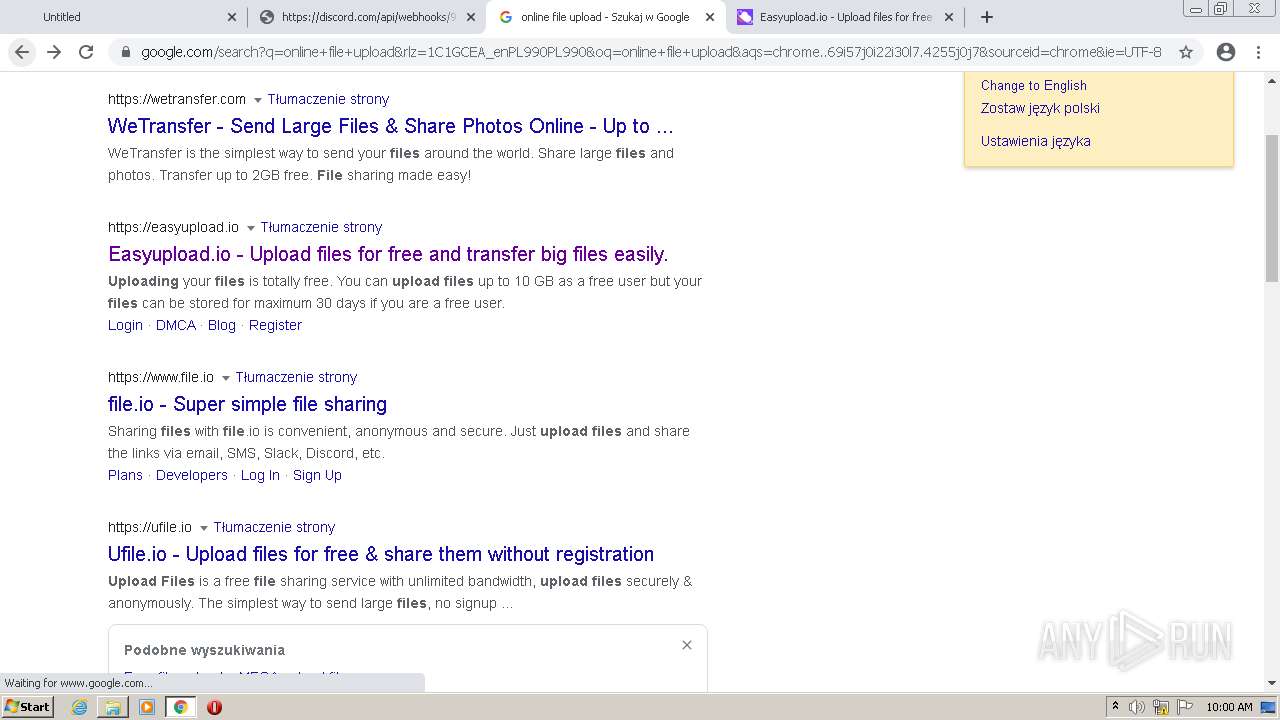Open Easyupload DMCA sitelink
This screenshot has width=1280, height=720.
pyautogui.click(x=176, y=325)
